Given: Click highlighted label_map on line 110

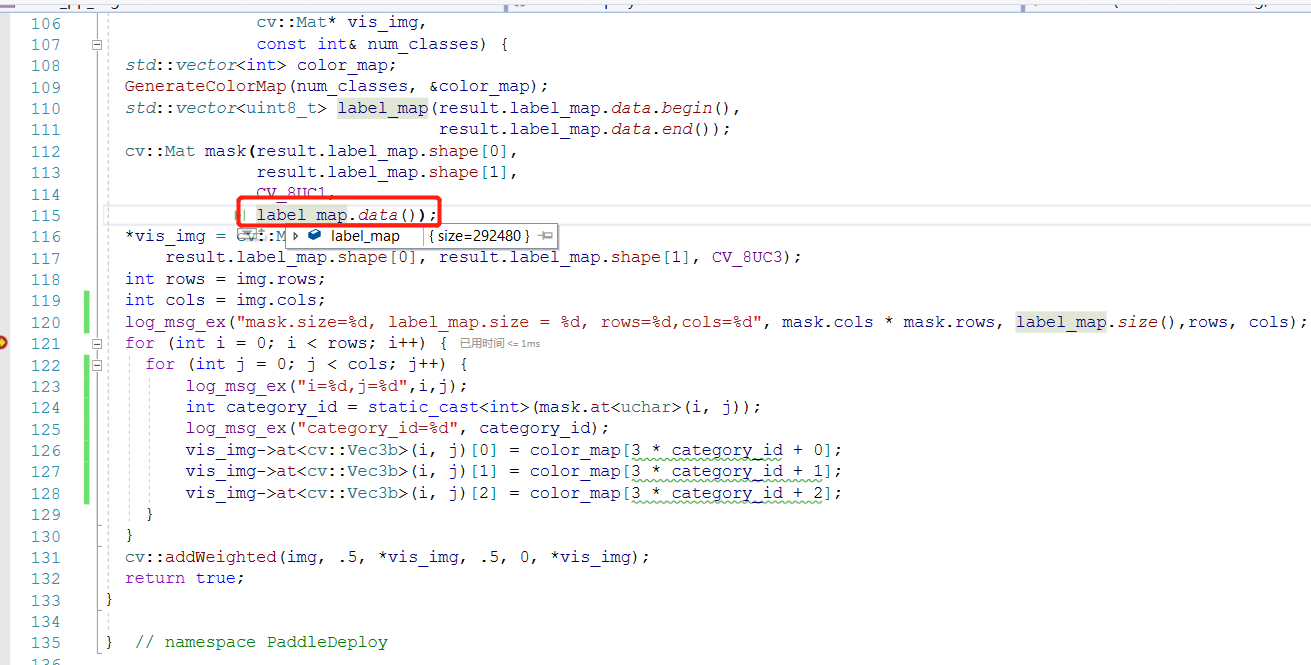Looking at the screenshot, I should (383, 108).
